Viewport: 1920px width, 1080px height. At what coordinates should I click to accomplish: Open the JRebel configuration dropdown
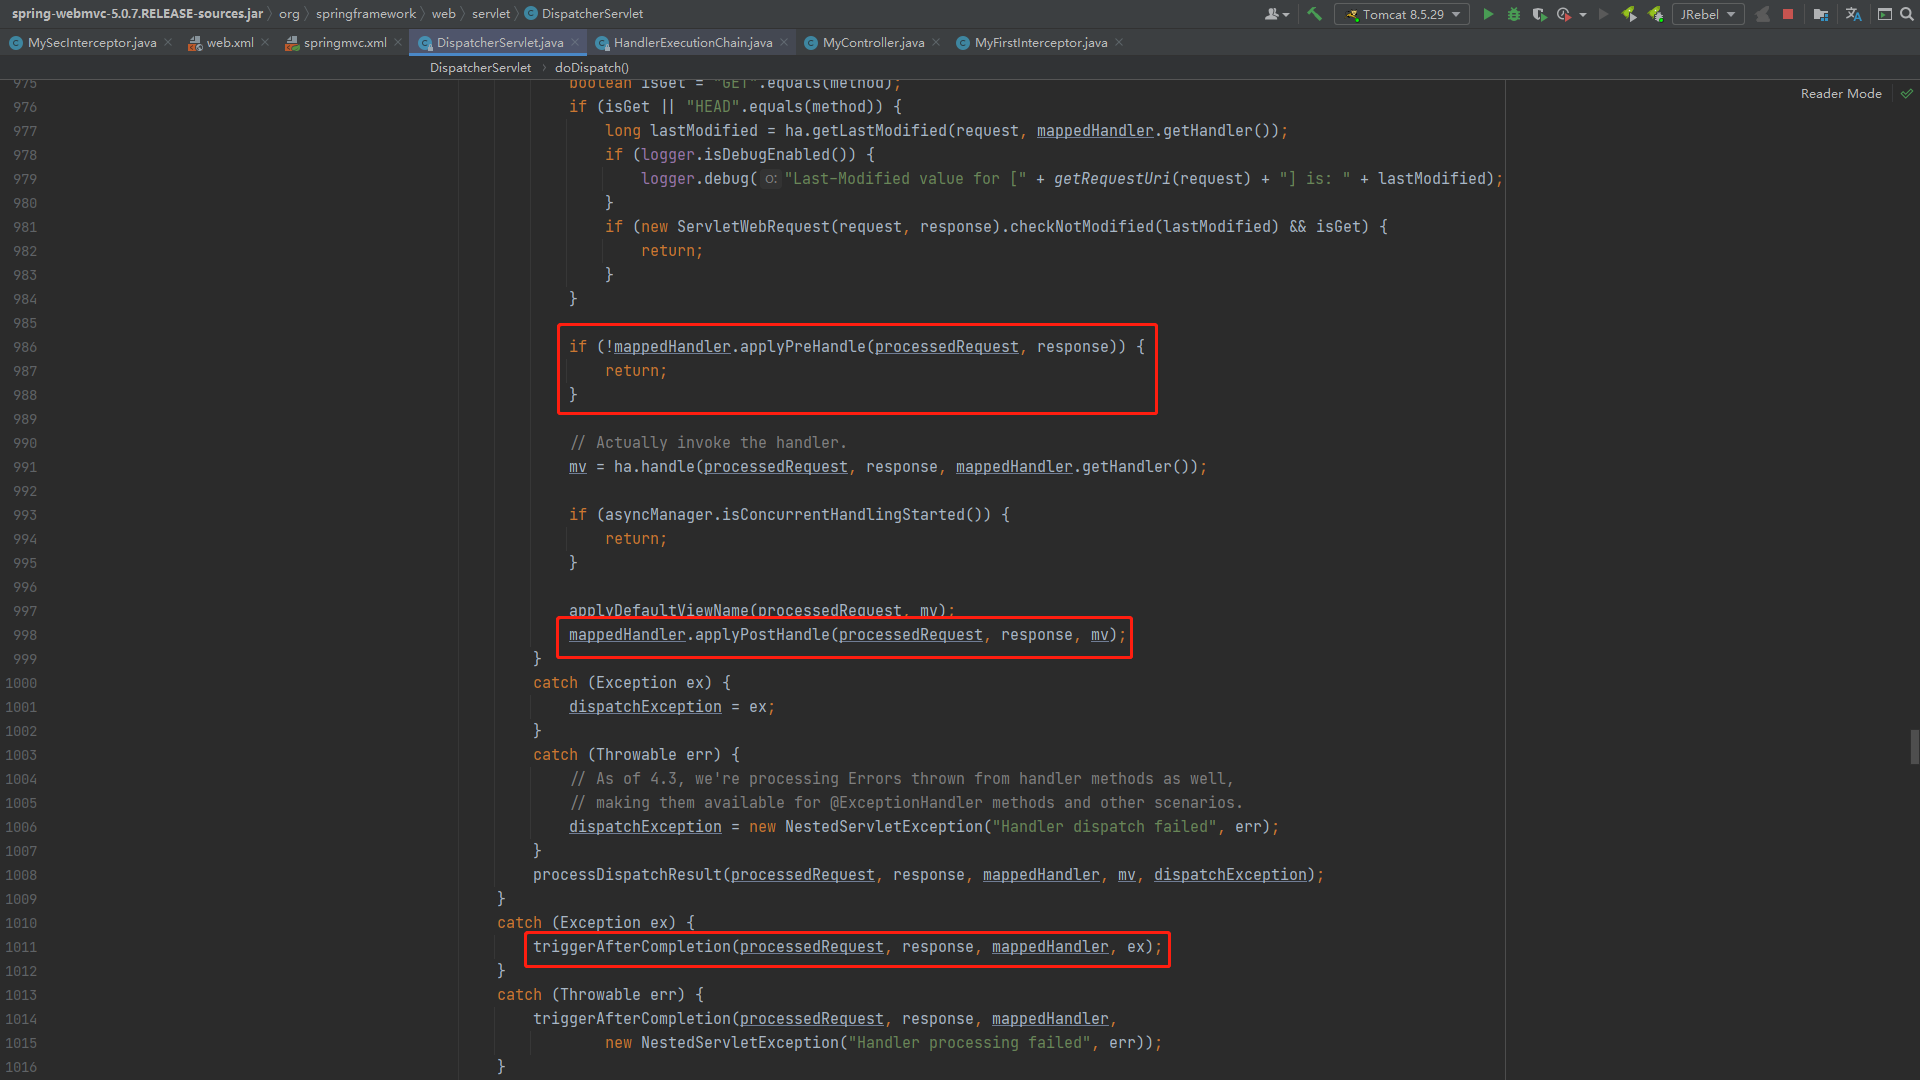[1708, 14]
